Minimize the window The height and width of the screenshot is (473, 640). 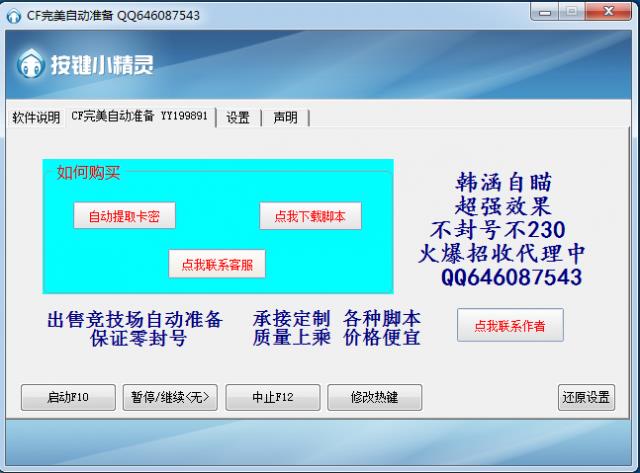pos(544,12)
